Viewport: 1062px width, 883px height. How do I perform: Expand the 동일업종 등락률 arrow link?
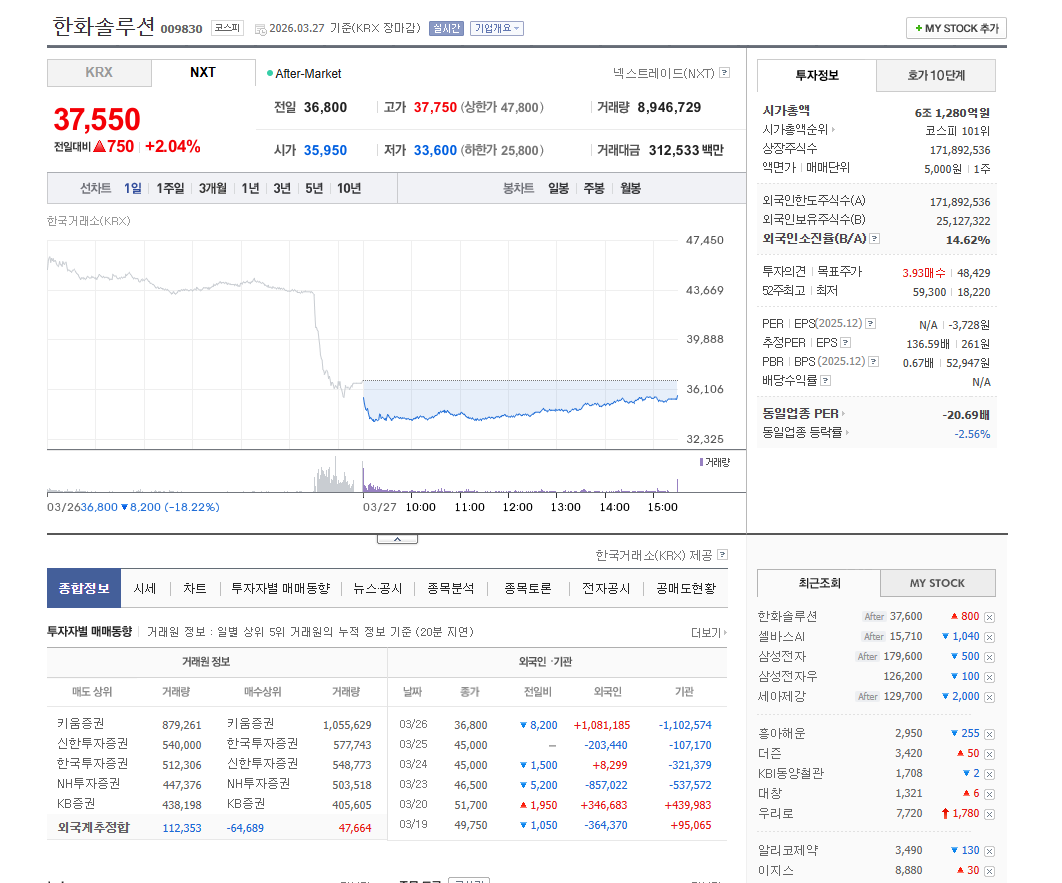coord(847,432)
